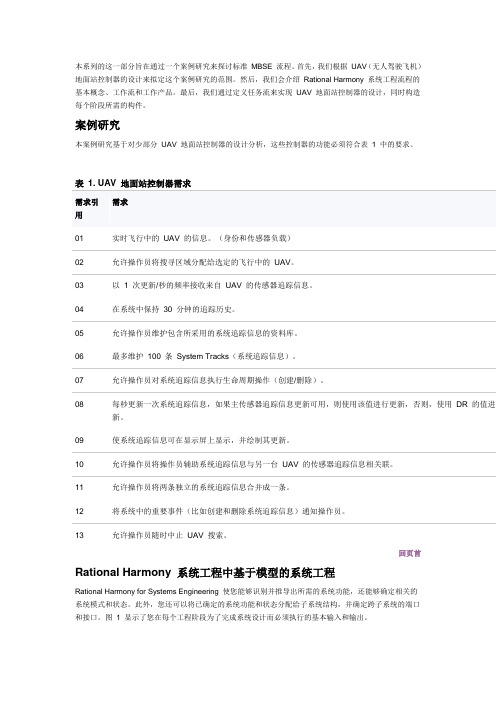
Task: Select requirement number 09 cell
Action: coord(79,440)
